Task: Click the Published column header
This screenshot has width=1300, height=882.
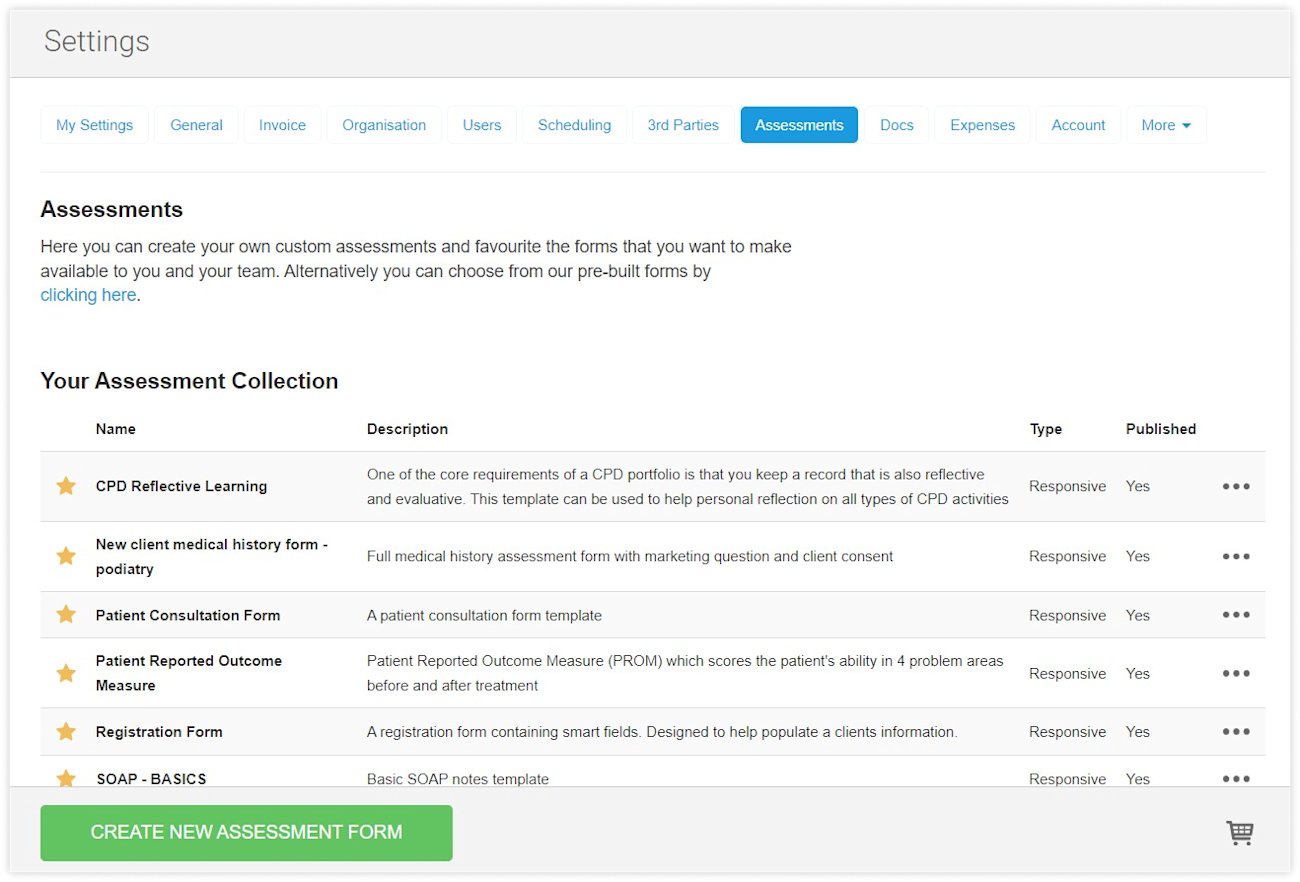Action: [x=1161, y=429]
